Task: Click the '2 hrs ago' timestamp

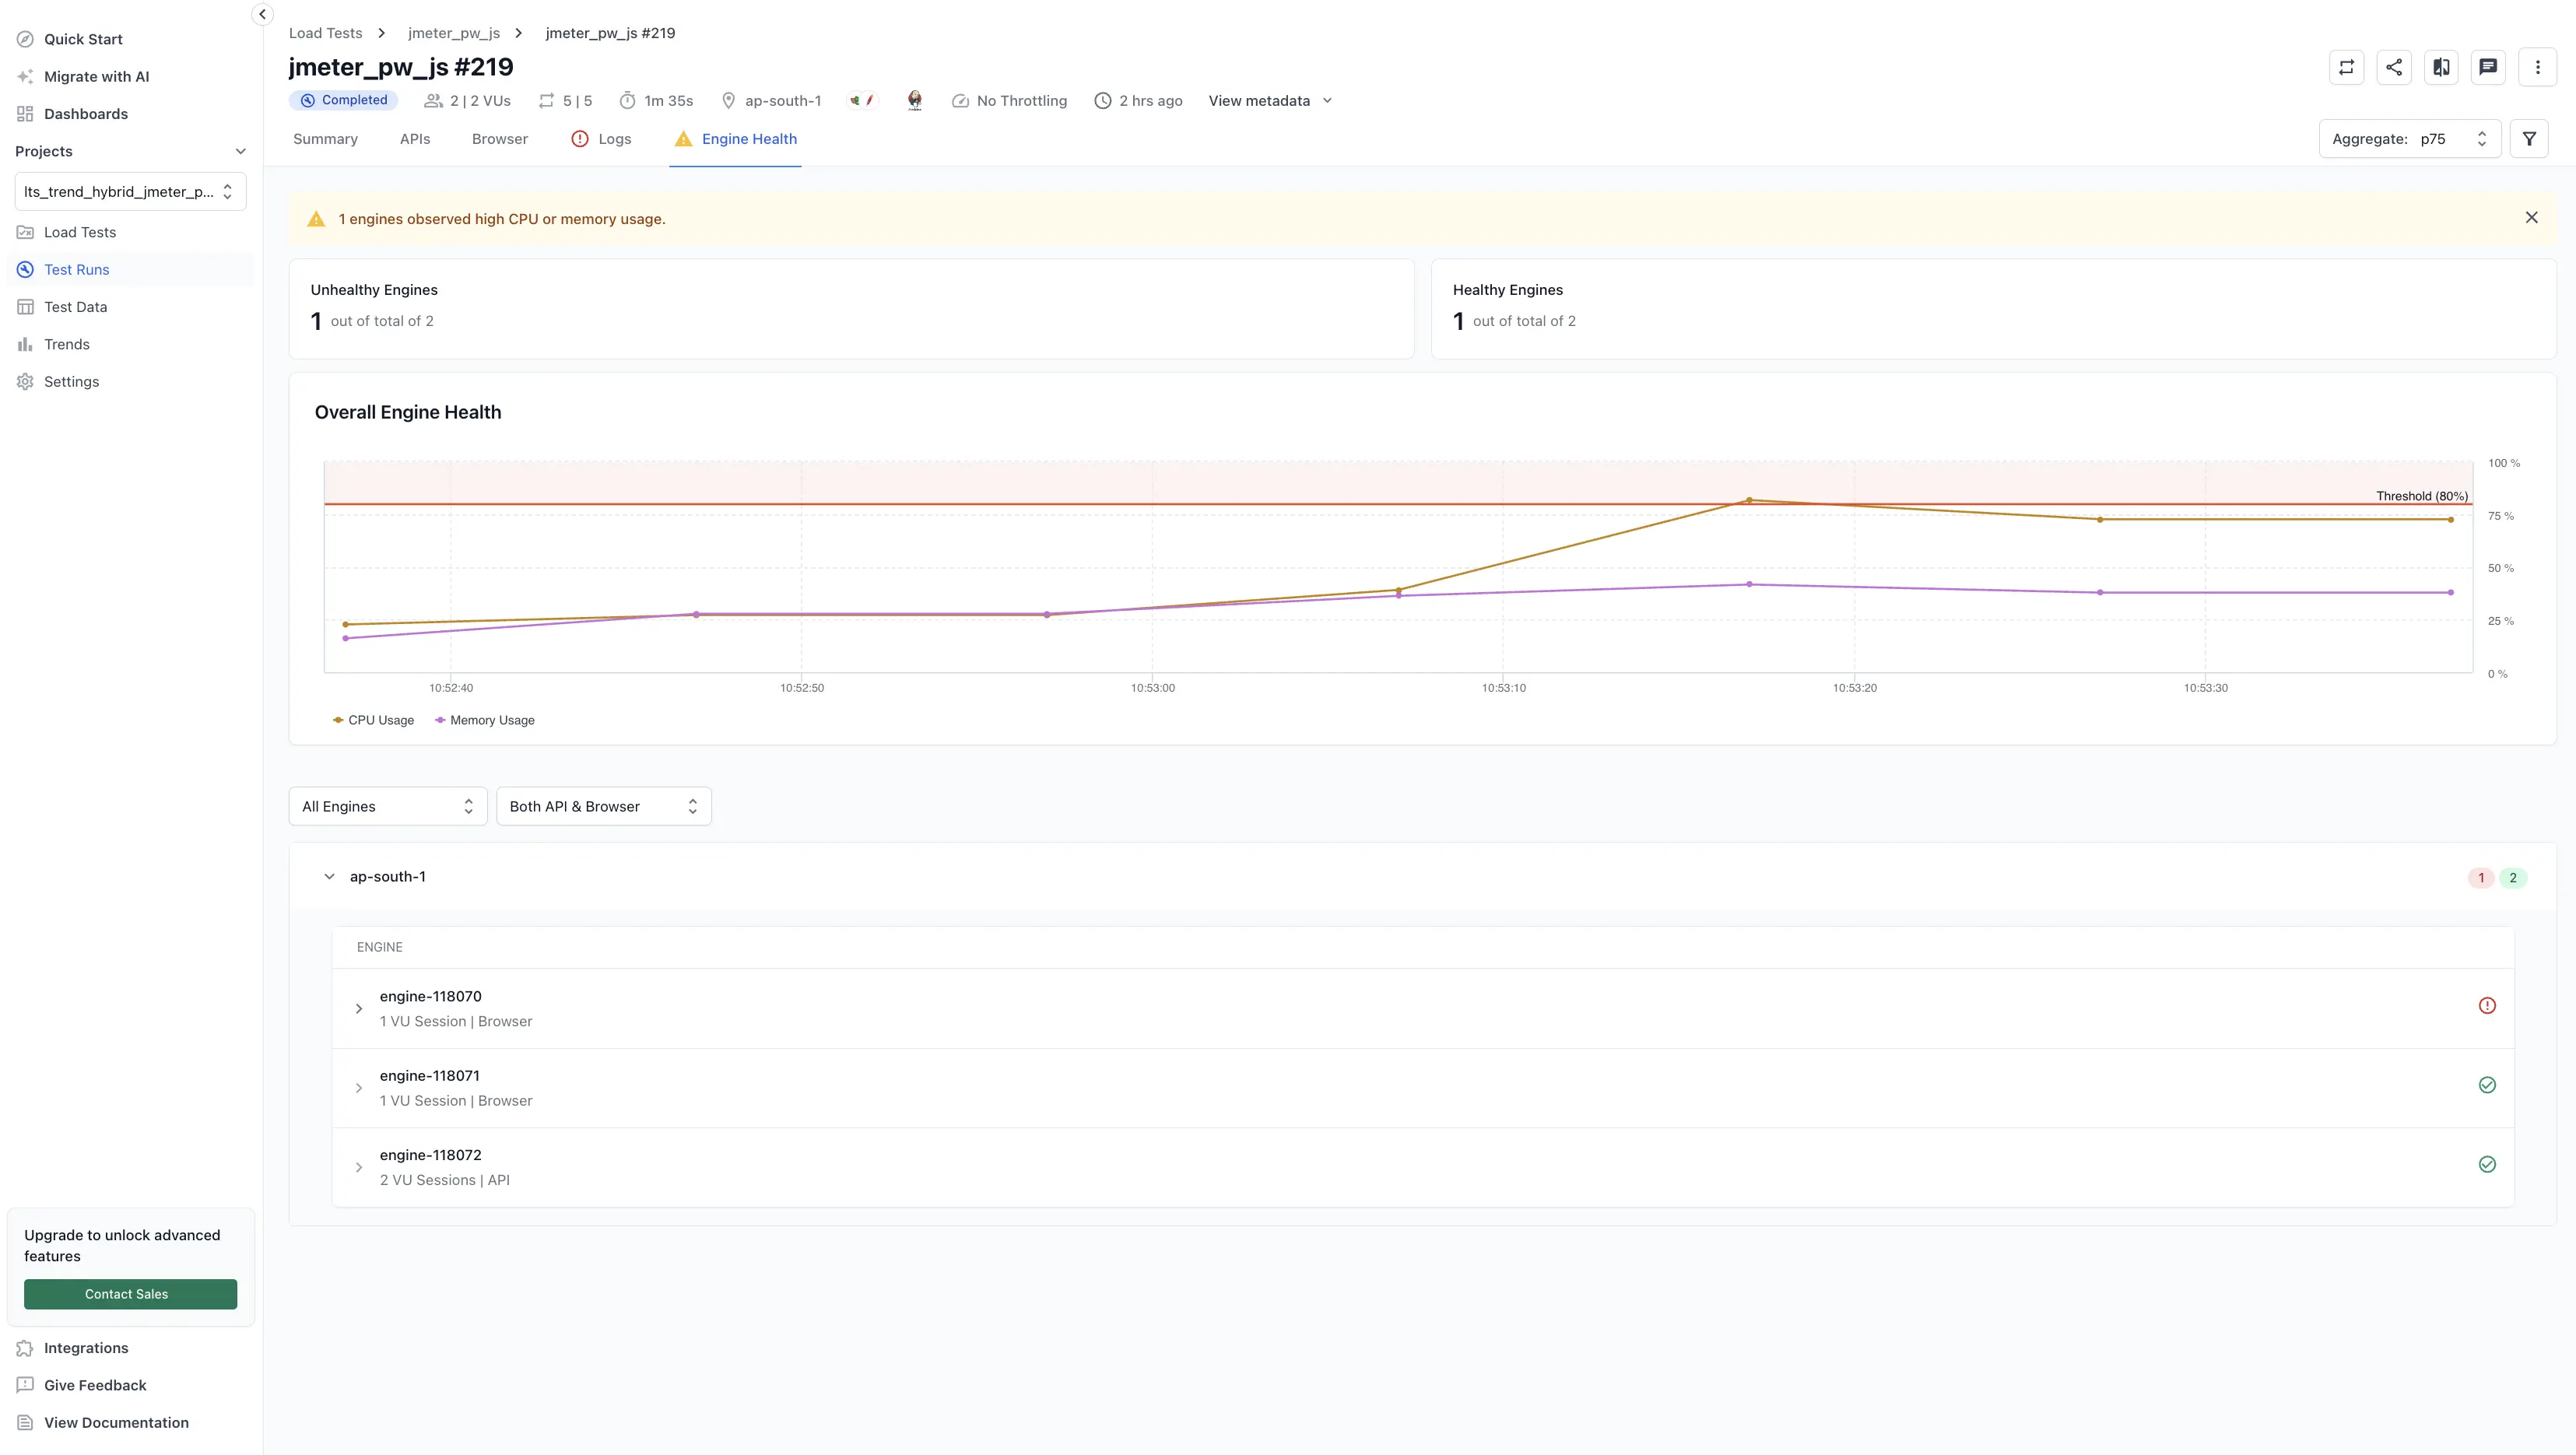Action: pyautogui.click(x=1150, y=101)
